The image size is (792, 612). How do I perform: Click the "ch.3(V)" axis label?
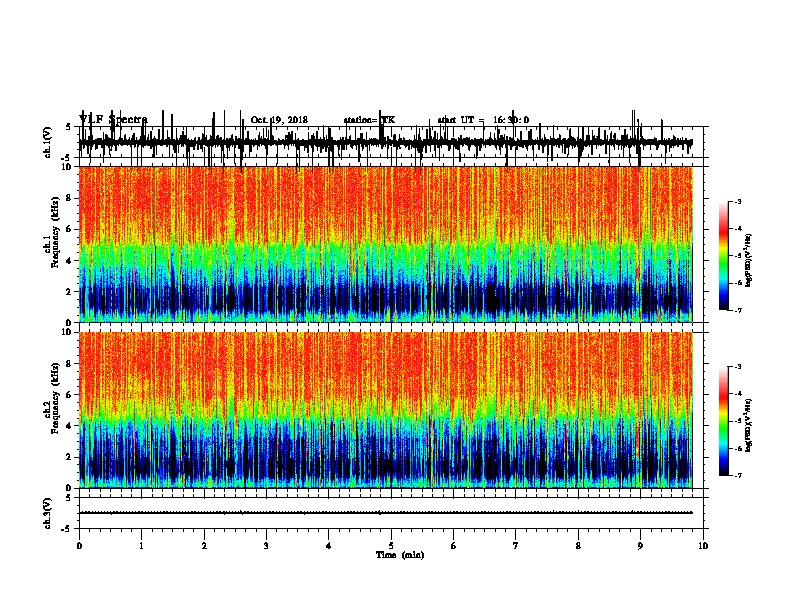48,513
